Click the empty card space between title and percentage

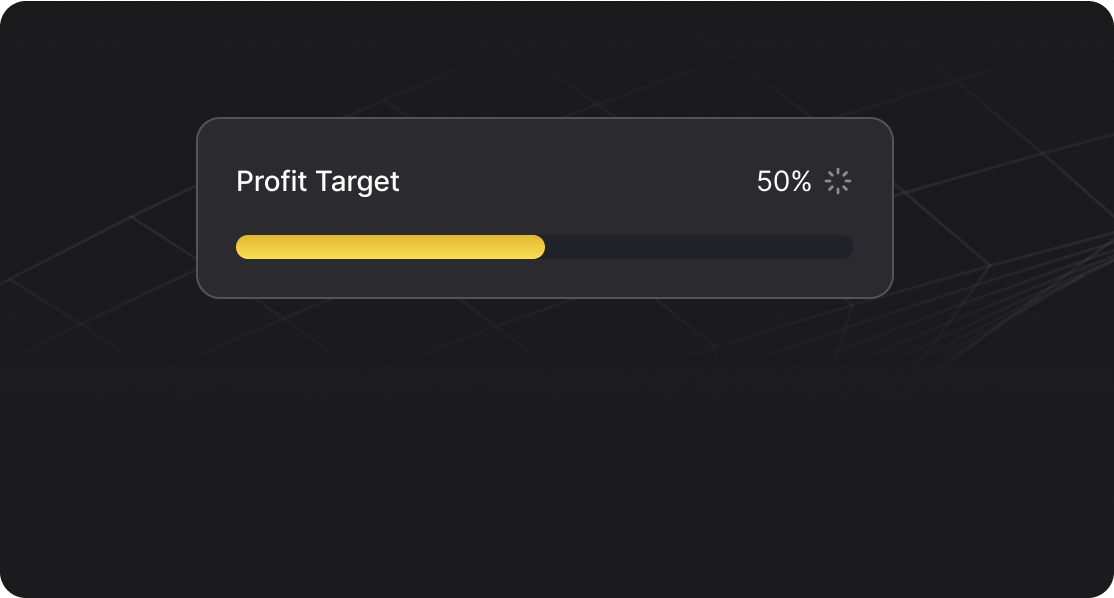click(x=575, y=181)
